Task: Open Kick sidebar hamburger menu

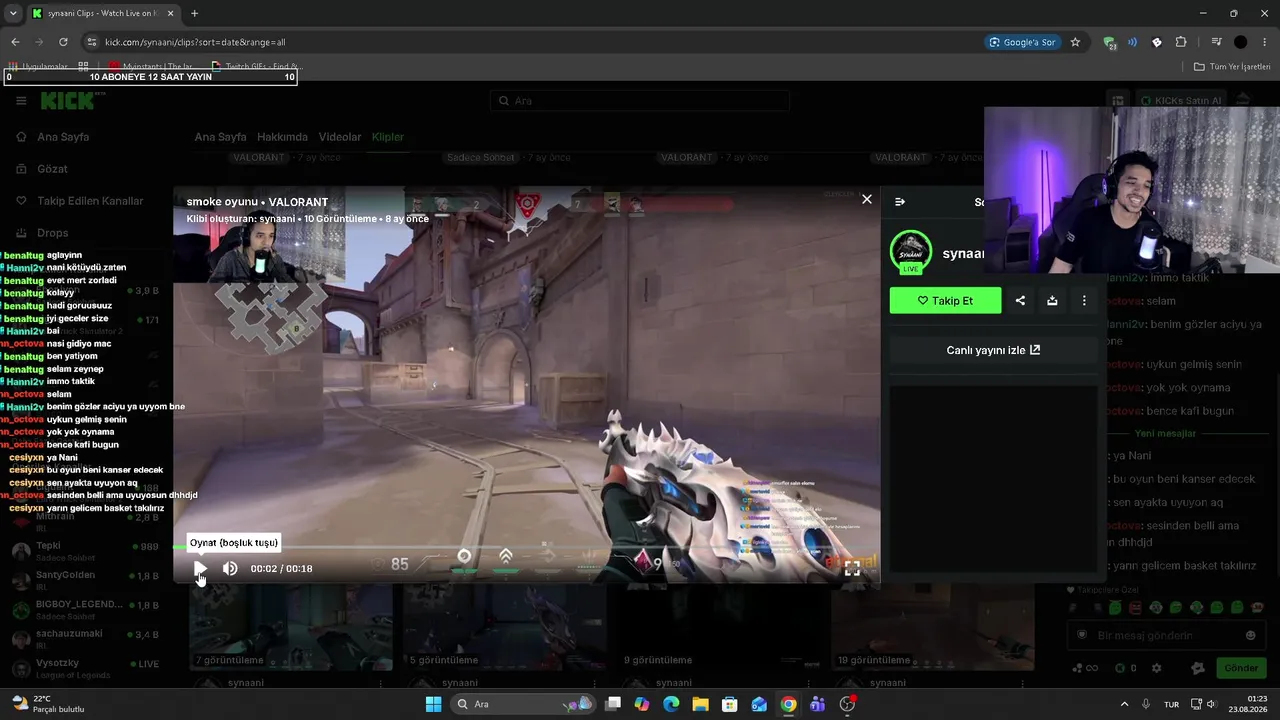Action: pyautogui.click(x=21, y=101)
